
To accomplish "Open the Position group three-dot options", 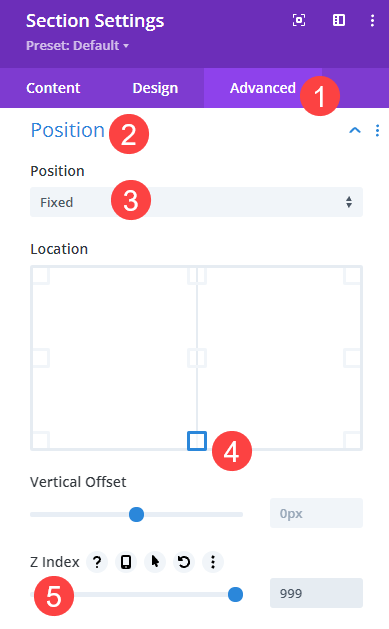I will pos(377,130).
